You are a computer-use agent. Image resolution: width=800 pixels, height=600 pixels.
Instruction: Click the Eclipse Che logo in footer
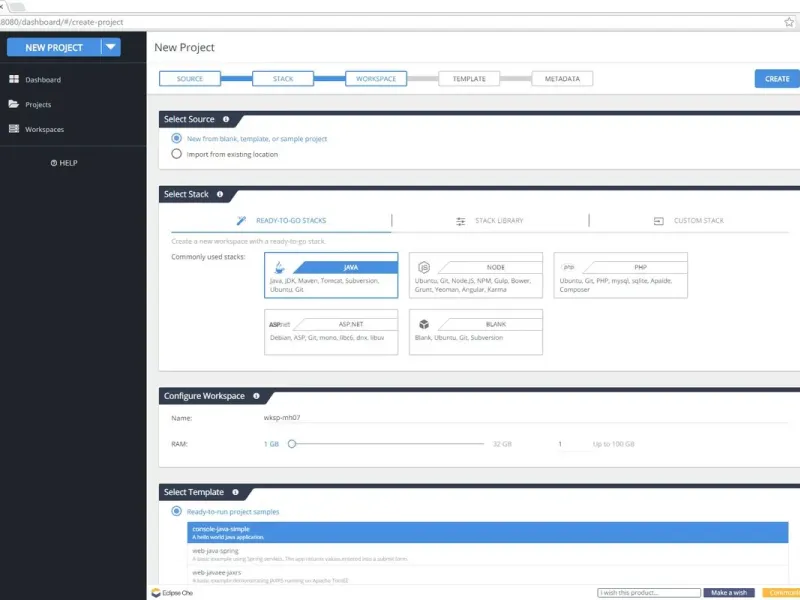point(172,593)
